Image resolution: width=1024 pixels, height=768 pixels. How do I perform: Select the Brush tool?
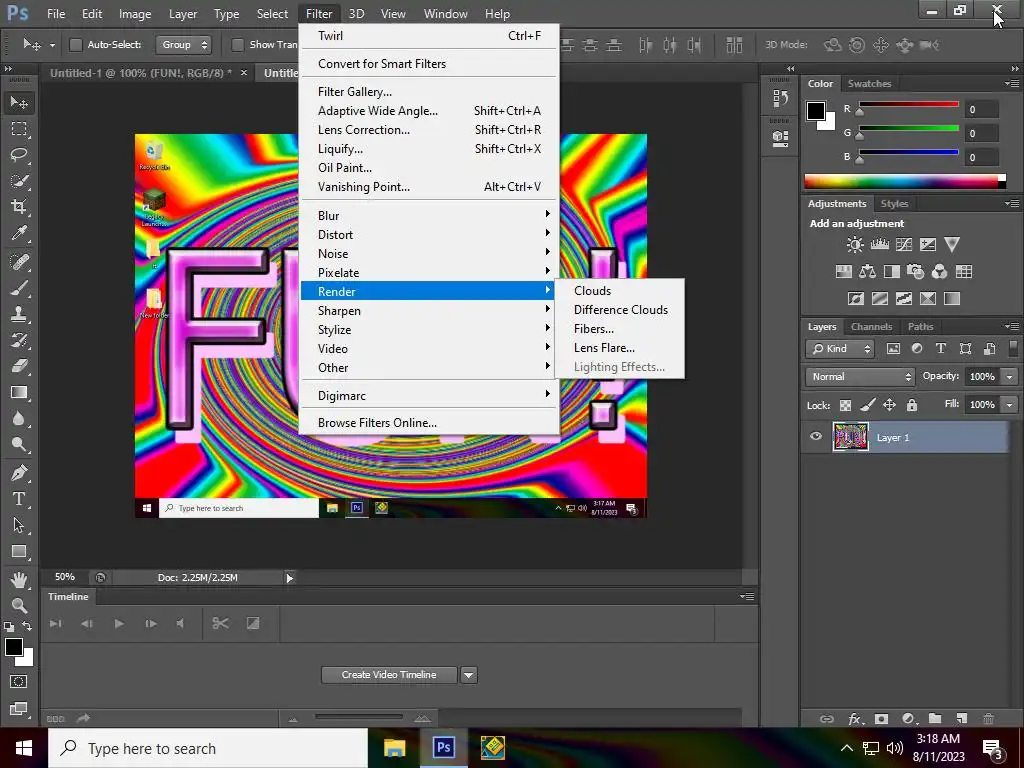tap(19, 288)
